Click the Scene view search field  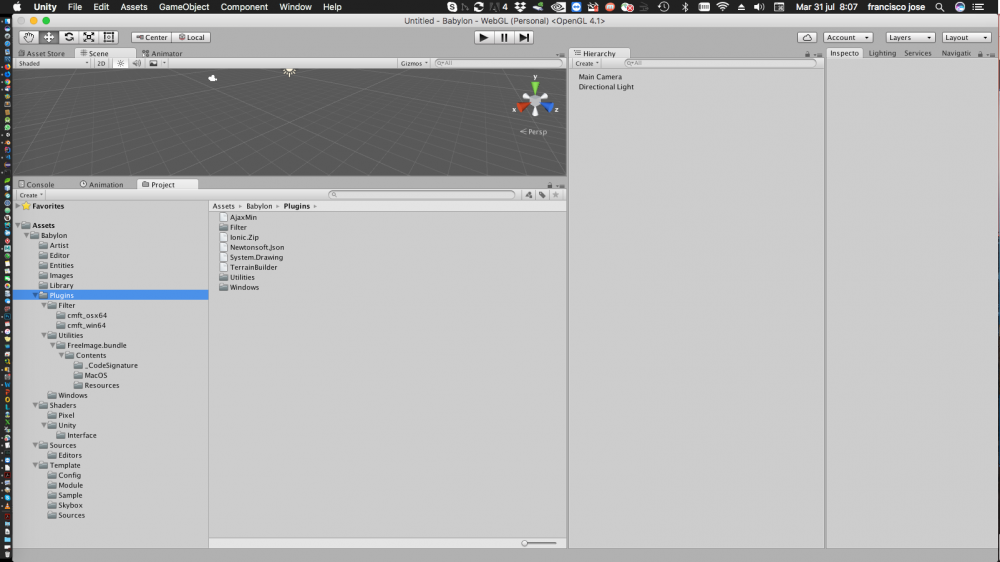498,63
